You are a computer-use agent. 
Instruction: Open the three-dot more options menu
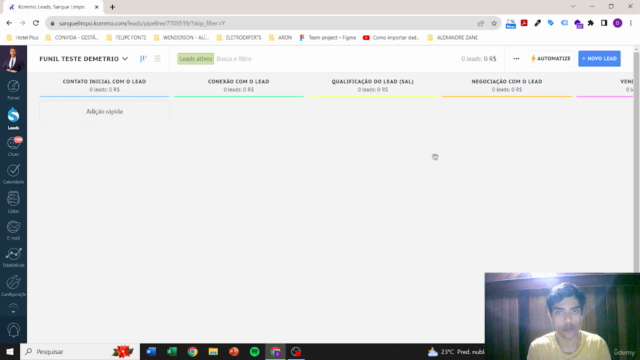point(516,59)
